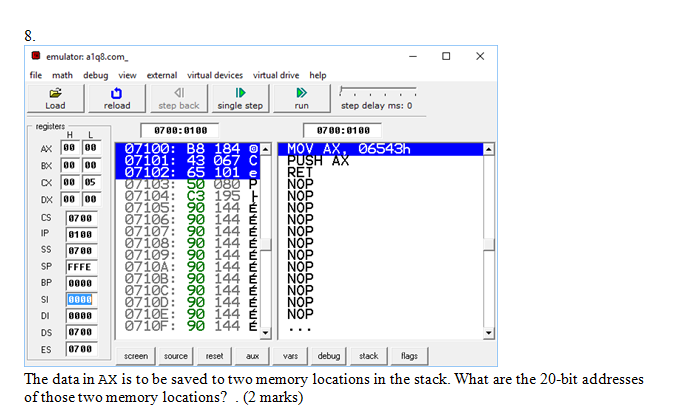Click the ellipsis line in disassembly
679x418 pixels.
(300, 328)
